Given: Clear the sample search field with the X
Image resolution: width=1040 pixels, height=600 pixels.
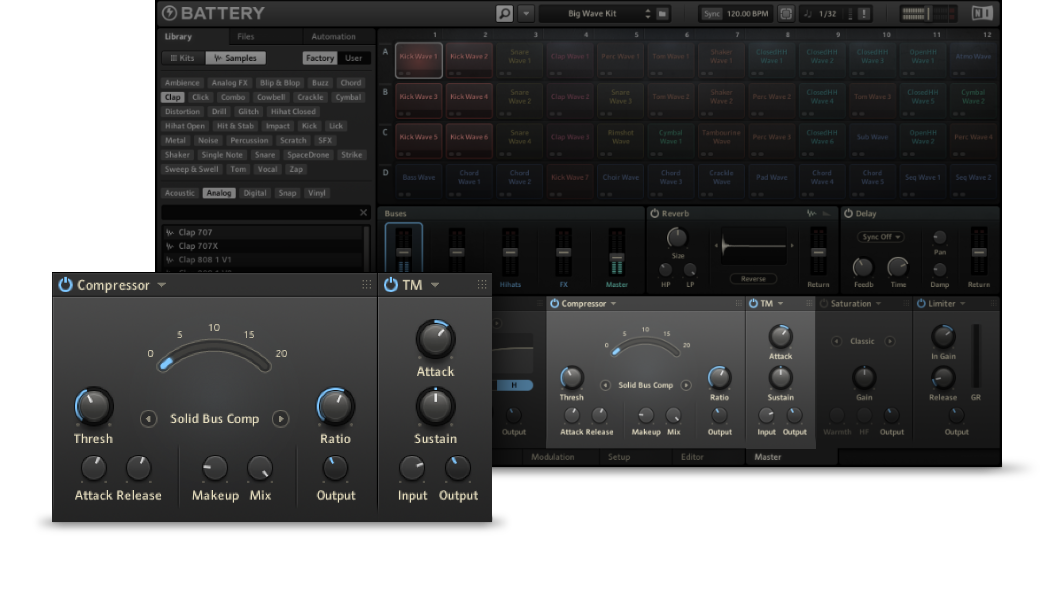Looking at the screenshot, I should point(363,212).
